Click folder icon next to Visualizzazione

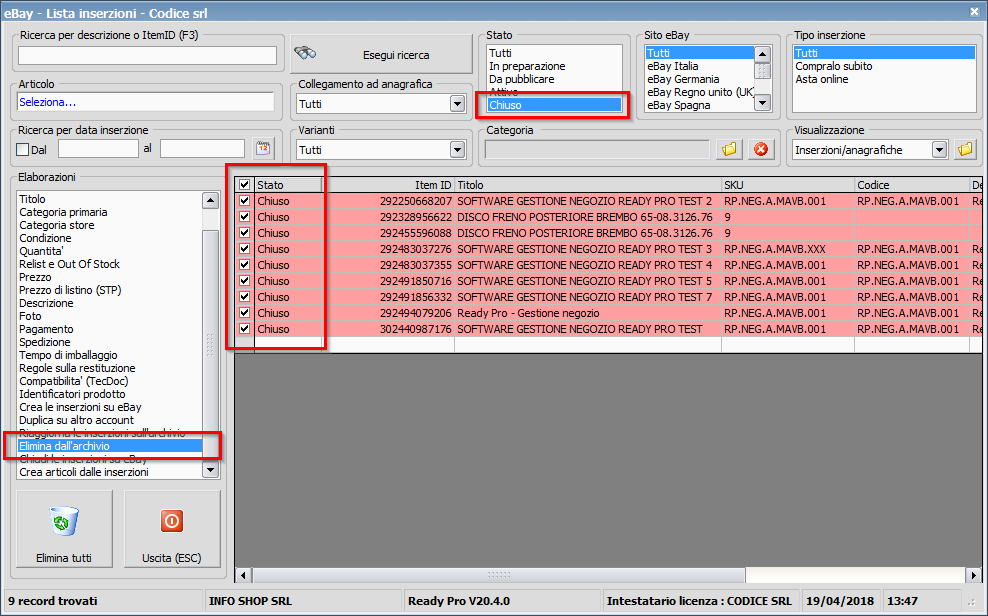[965, 149]
